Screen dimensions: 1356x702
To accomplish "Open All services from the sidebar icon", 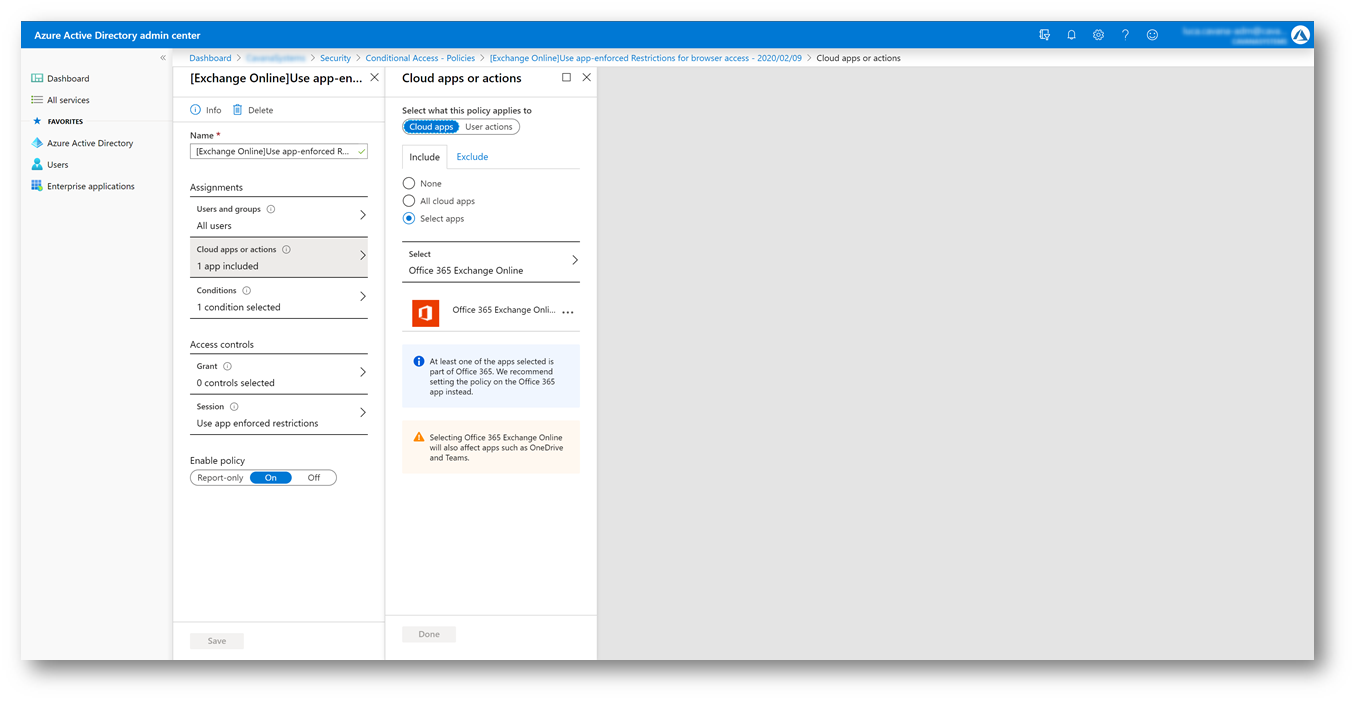I will (x=37, y=100).
